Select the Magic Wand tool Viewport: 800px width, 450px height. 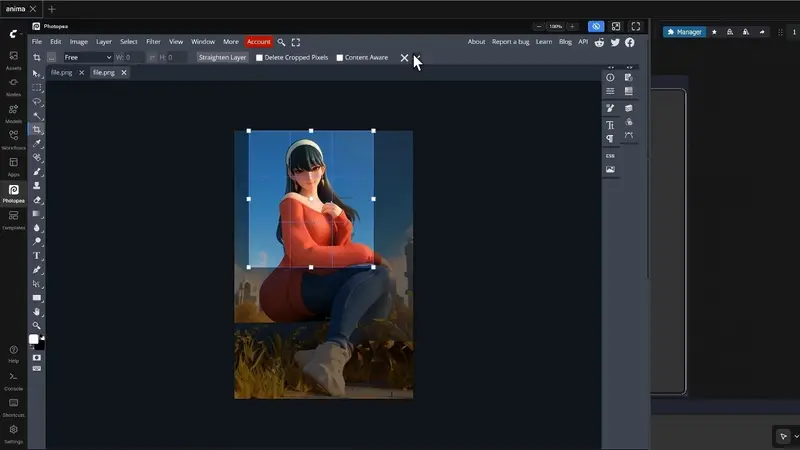tap(37, 116)
